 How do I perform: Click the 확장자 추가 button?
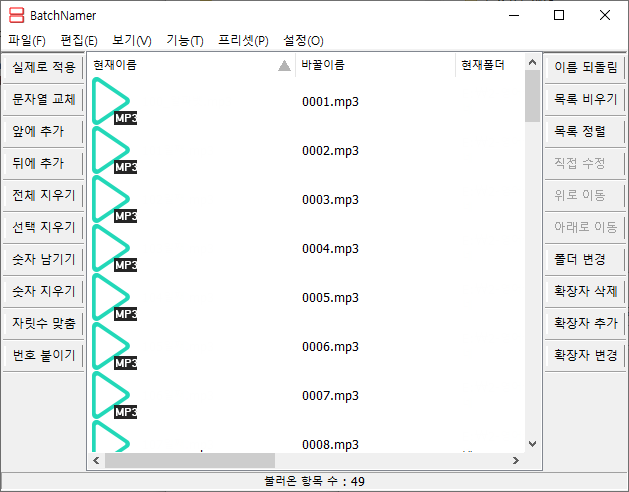click(x=585, y=323)
